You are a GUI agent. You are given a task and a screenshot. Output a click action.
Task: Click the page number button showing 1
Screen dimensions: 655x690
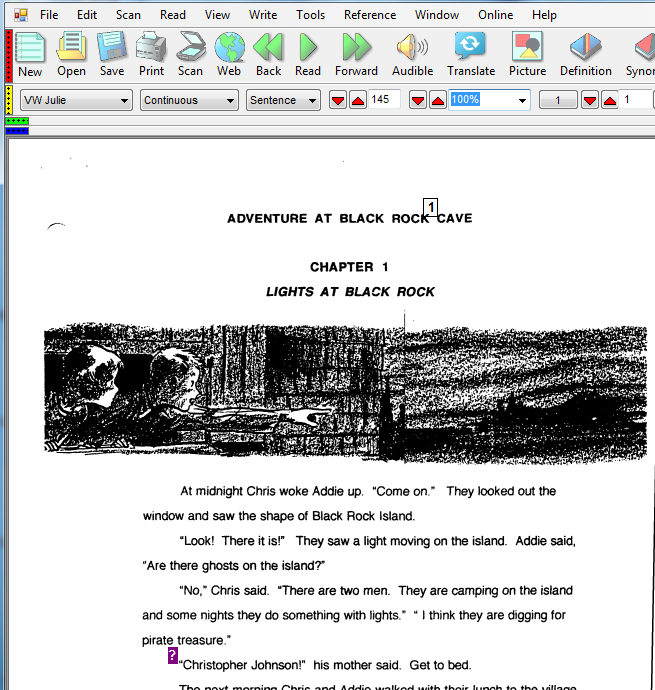pyautogui.click(x=558, y=100)
